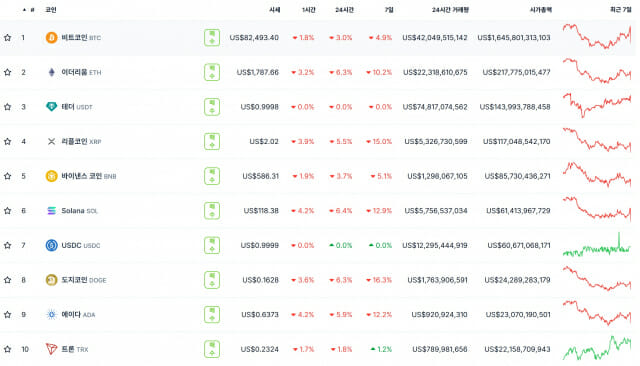Click the TRON red triangle icon
Image resolution: width=640 pixels, height=366 pixels.
[51, 349]
